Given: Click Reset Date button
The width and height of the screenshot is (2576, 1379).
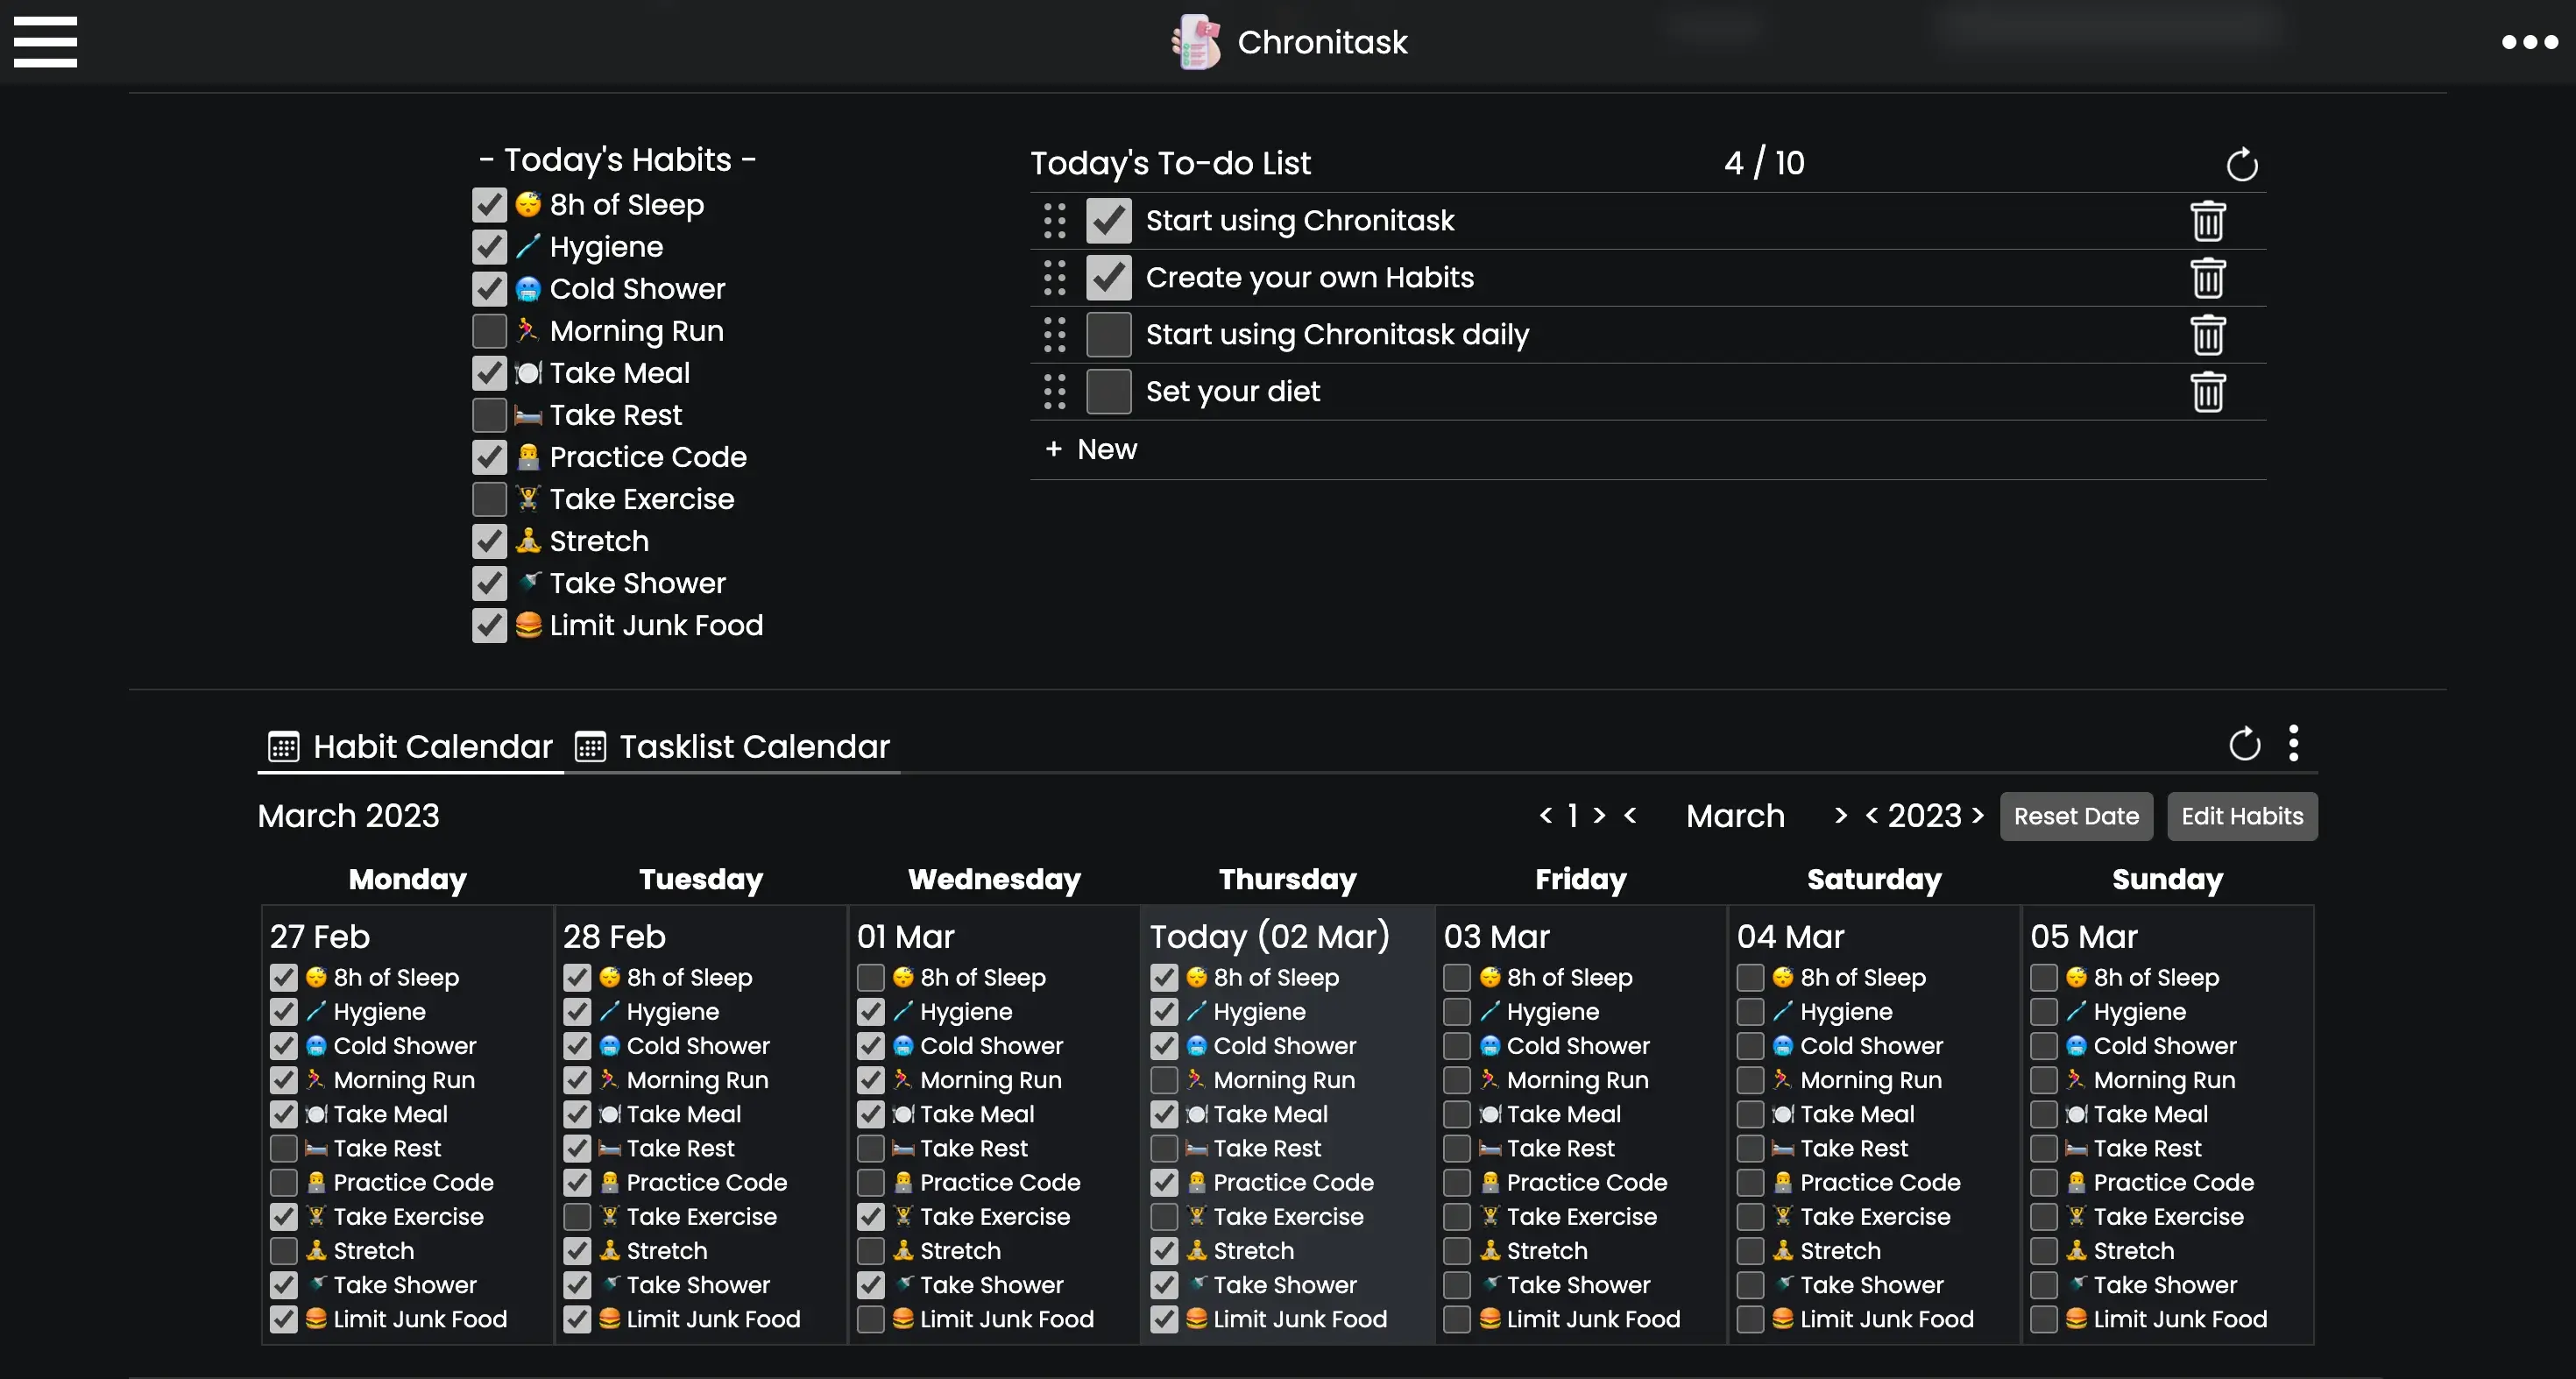Looking at the screenshot, I should click(2076, 817).
